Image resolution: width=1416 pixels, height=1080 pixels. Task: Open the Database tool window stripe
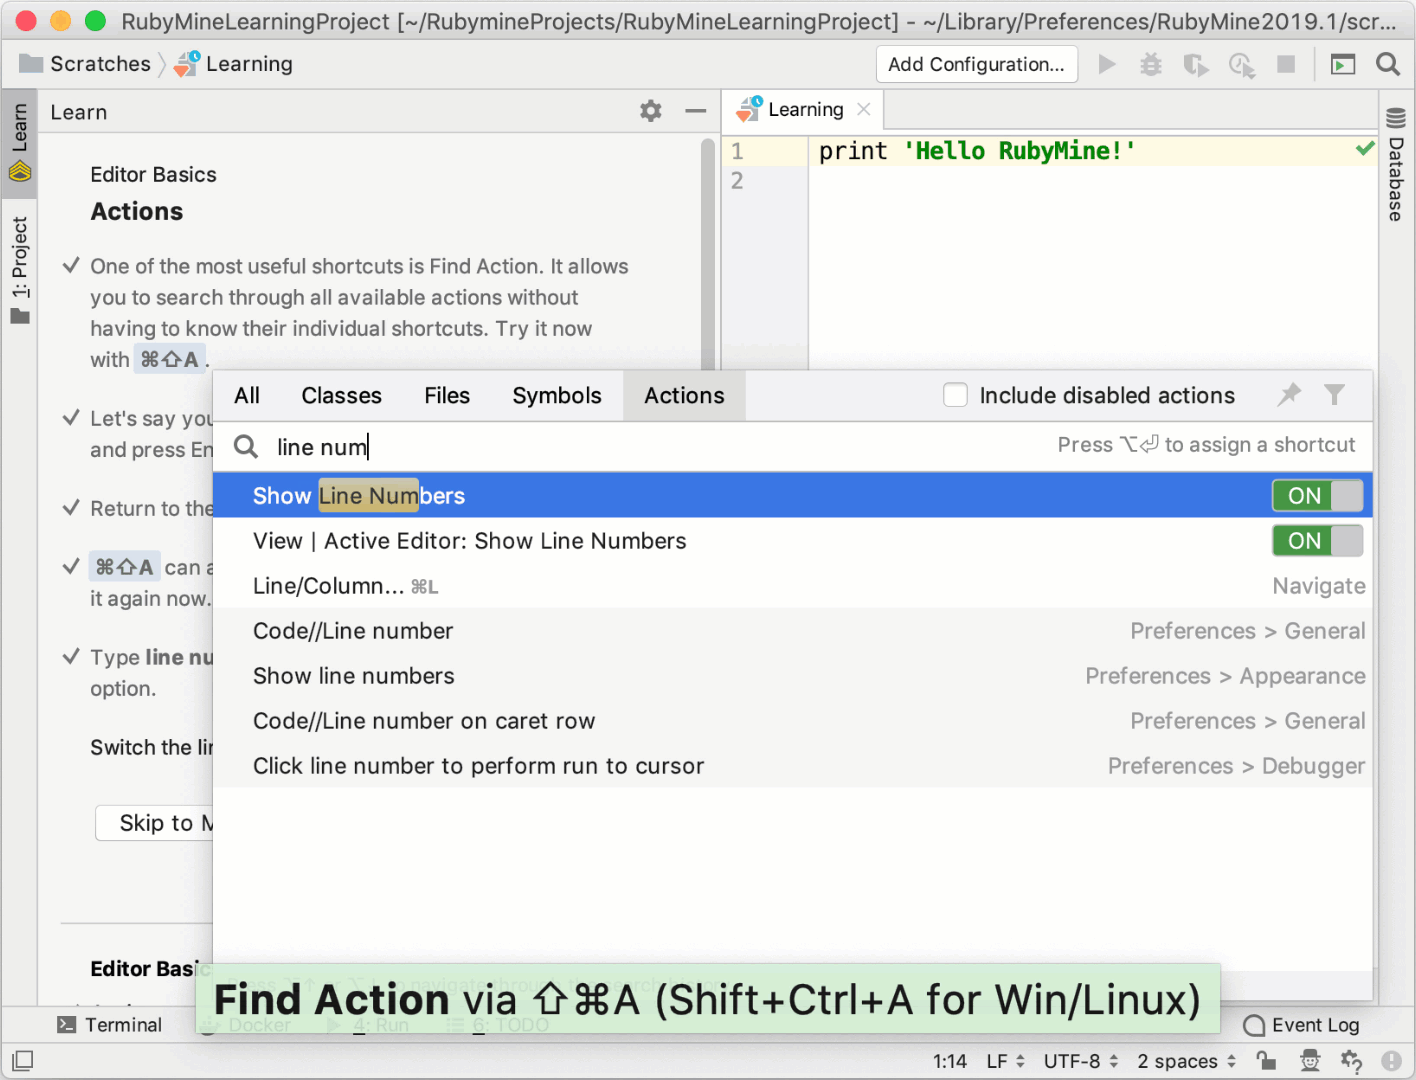pyautogui.click(x=1396, y=165)
